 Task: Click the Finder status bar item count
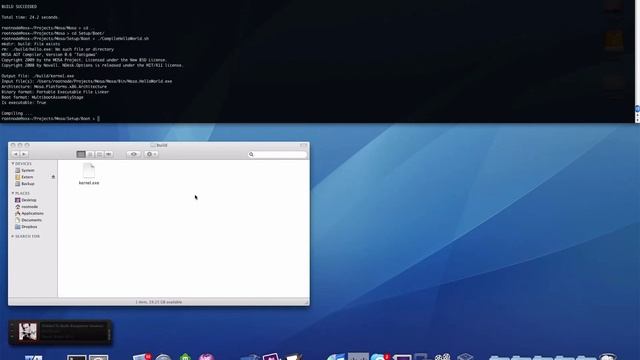click(x=159, y=302)
